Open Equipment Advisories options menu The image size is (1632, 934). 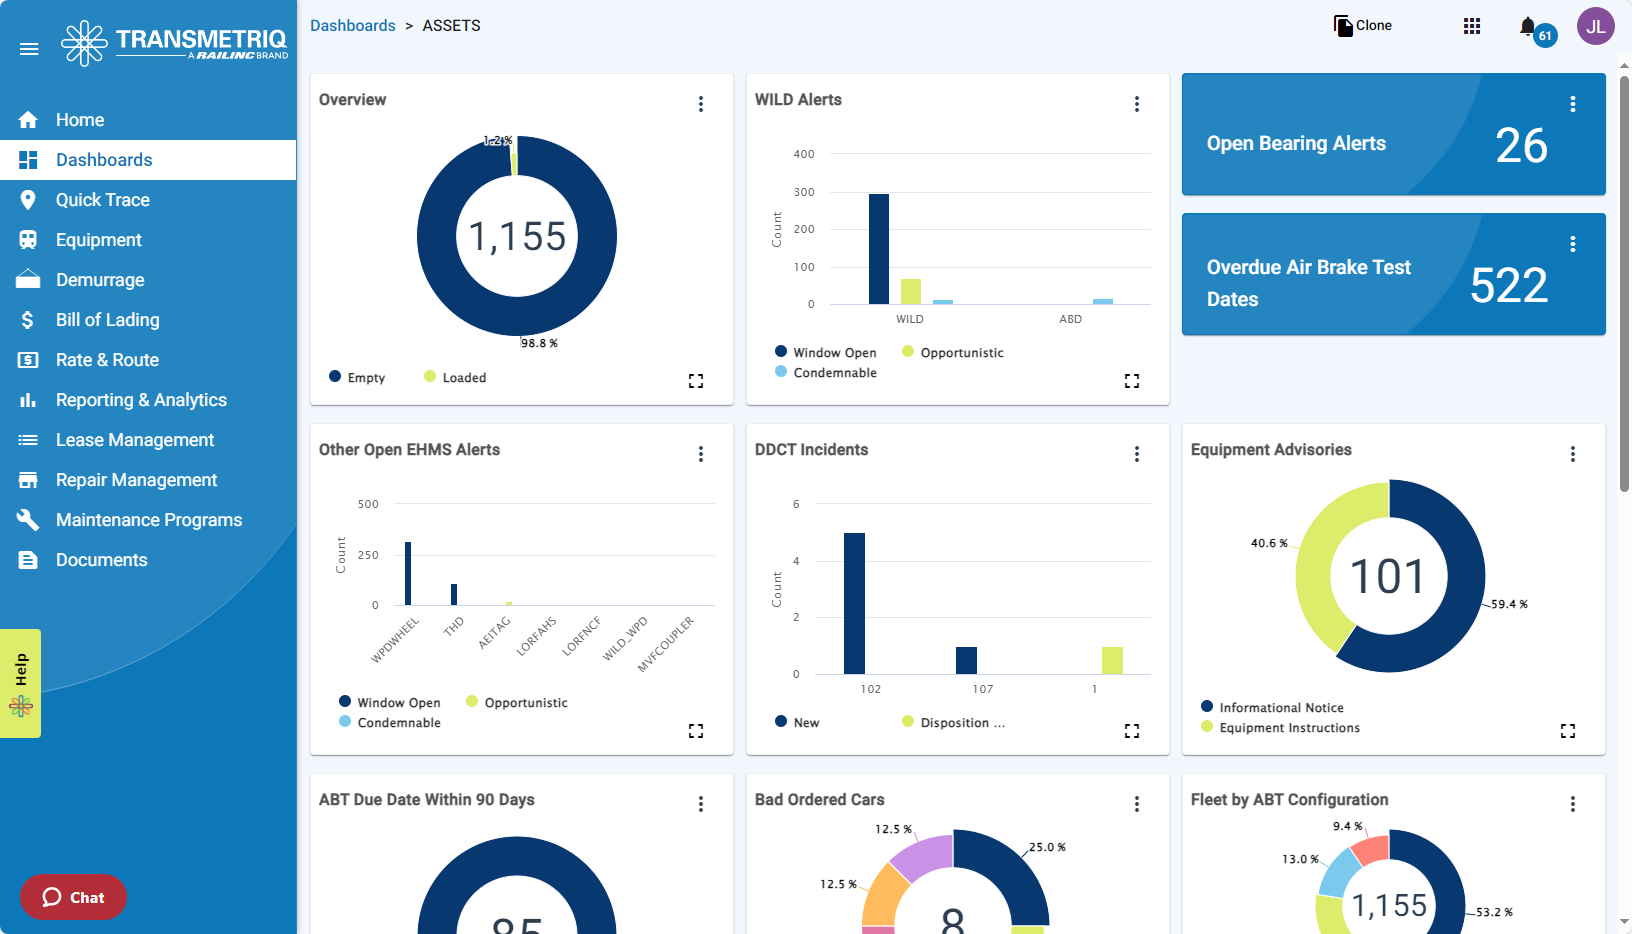point(1573,454)
